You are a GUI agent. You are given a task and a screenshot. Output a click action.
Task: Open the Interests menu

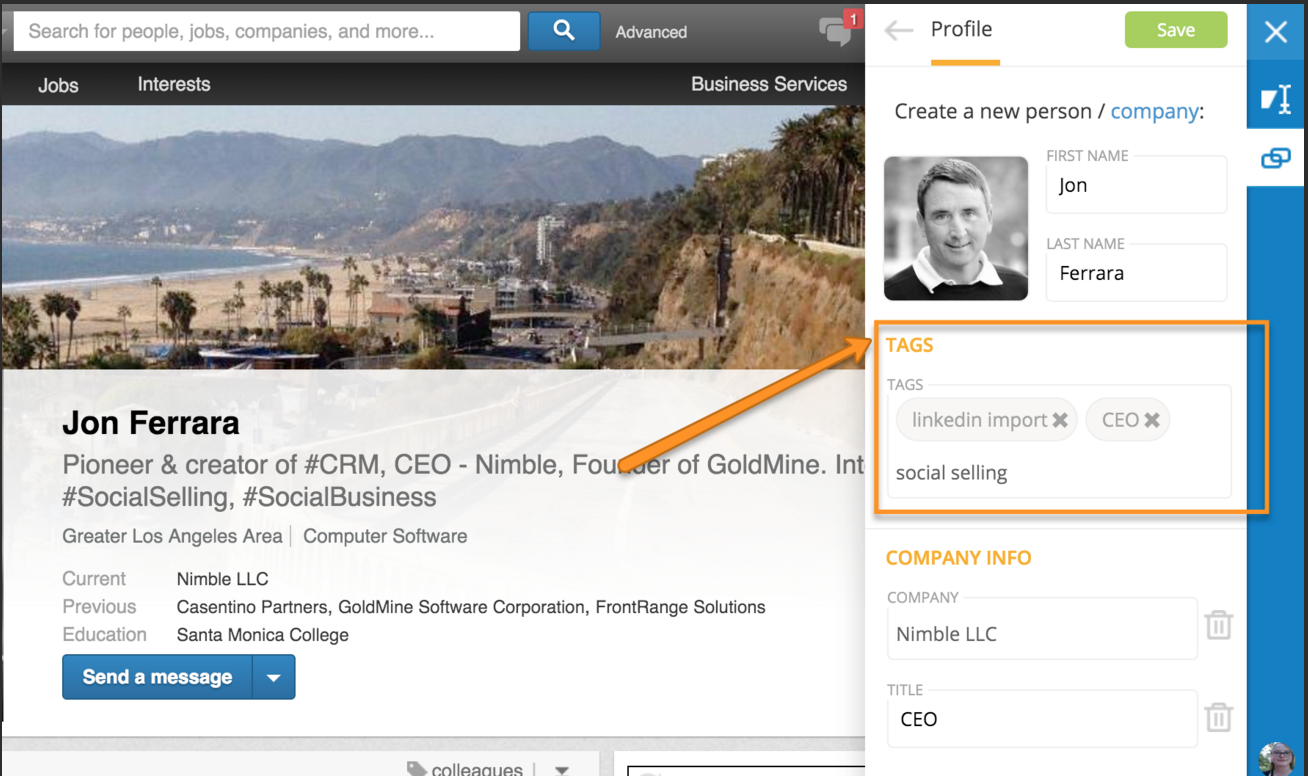tap(174, 84)
